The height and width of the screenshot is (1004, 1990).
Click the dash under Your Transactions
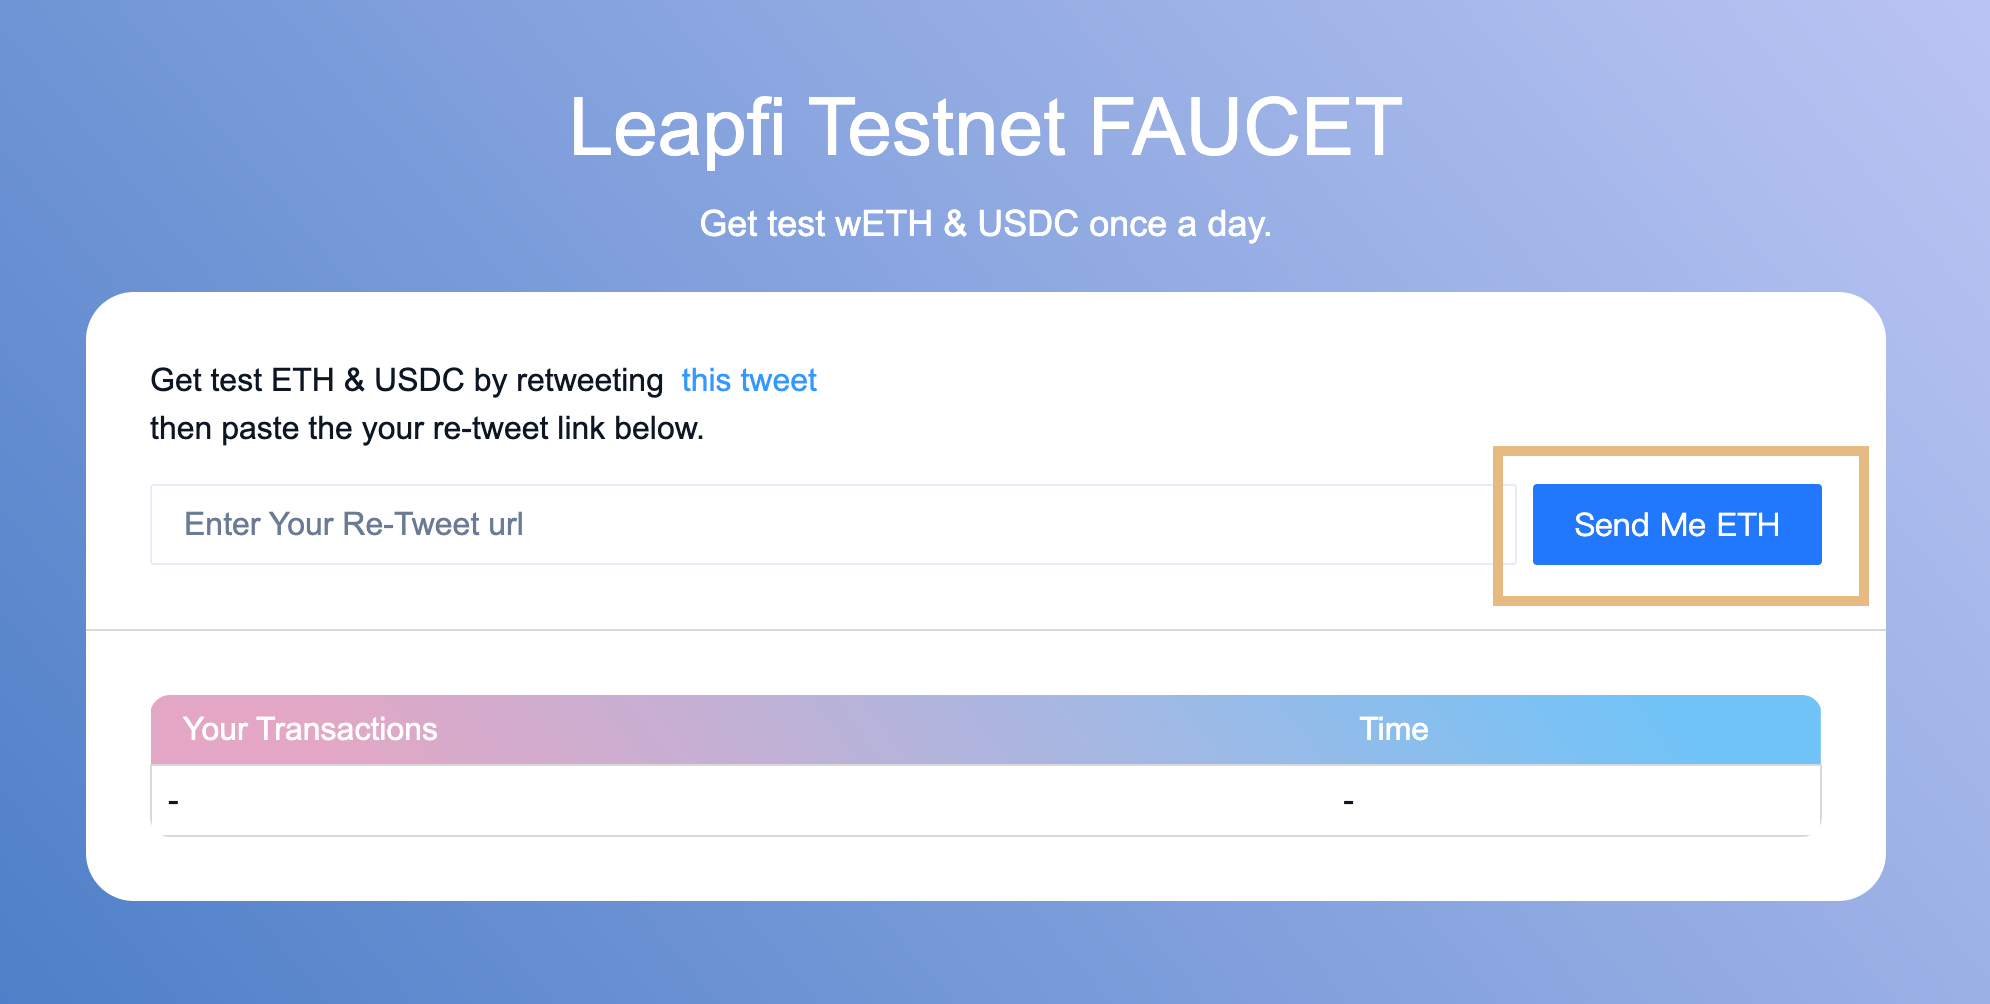click(174, 802)
